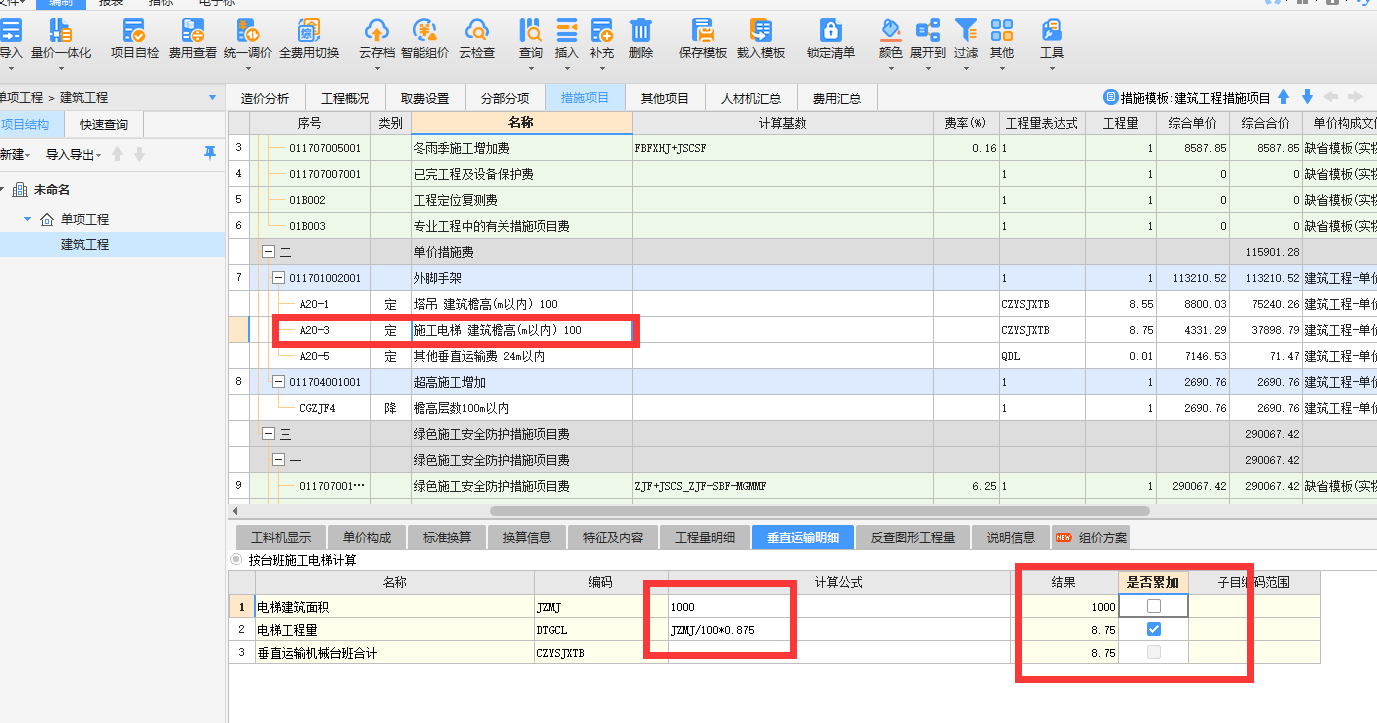Collapse item 011704001001 超高施工增加
Image resolution: width=1377 pixels, height=723 pixels.
pos(279,382)
